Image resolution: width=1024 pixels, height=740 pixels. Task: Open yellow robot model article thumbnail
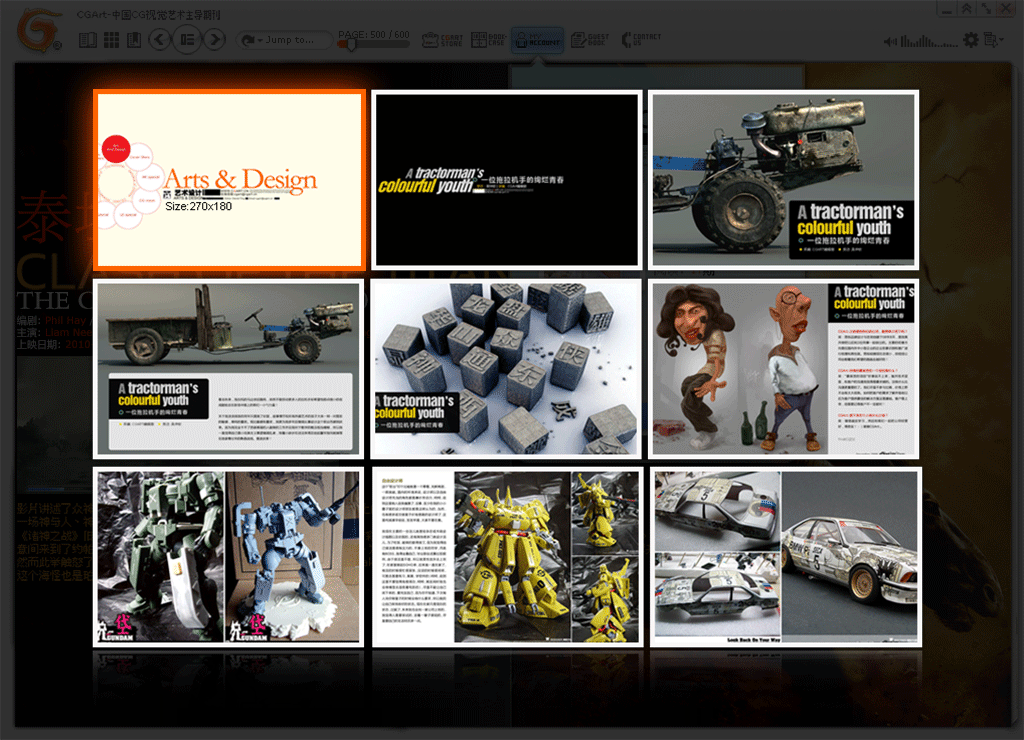[507, 556]
